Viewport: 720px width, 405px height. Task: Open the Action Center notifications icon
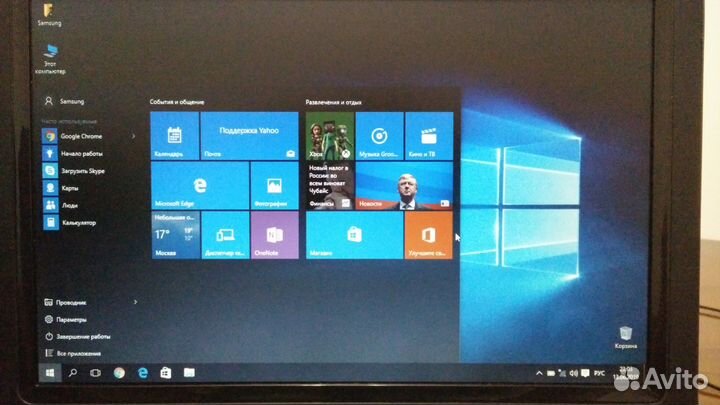tap(585, 373)
